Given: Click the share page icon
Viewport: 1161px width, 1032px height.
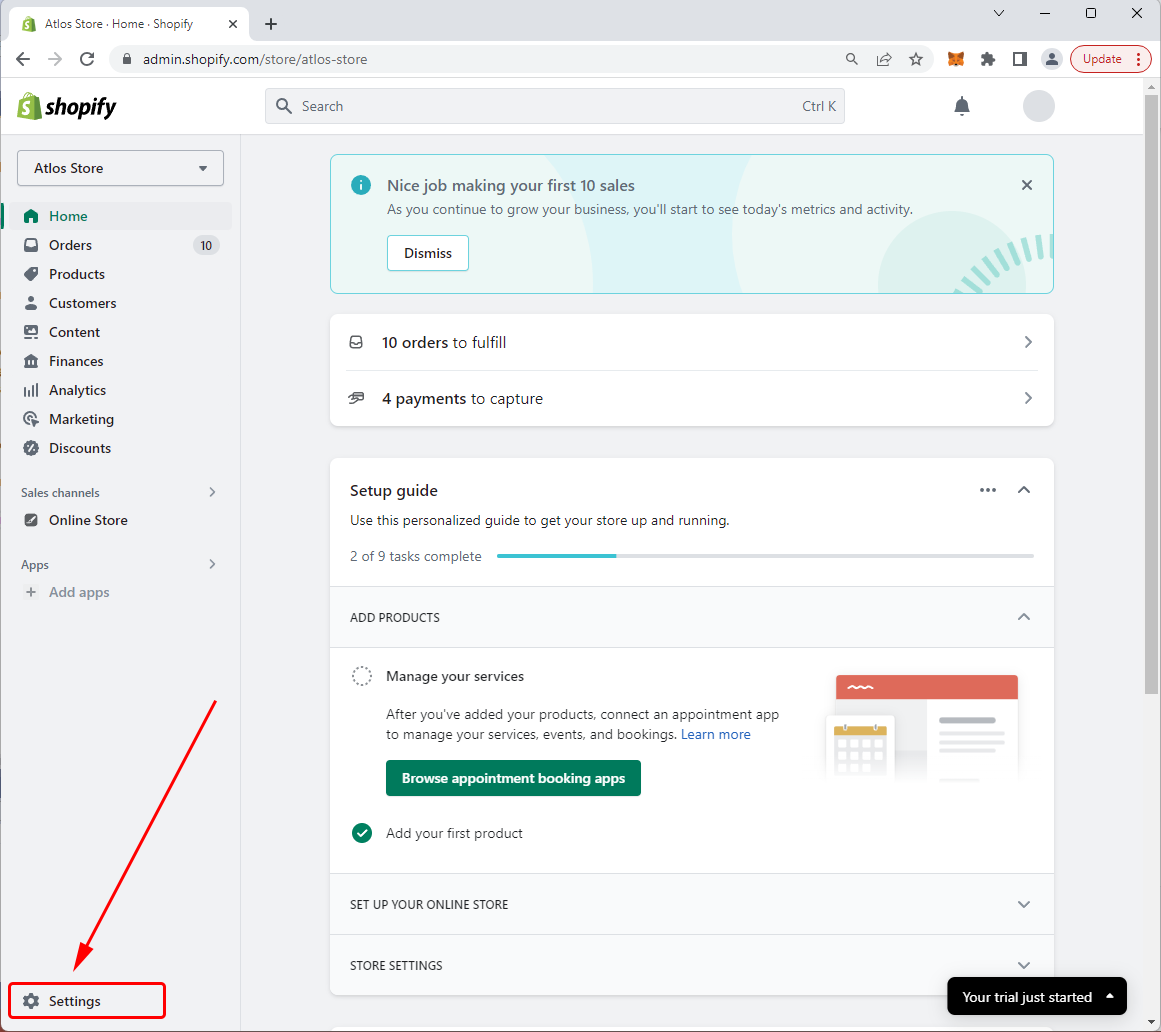Looking at the screenshot, I should coord(883,59).
